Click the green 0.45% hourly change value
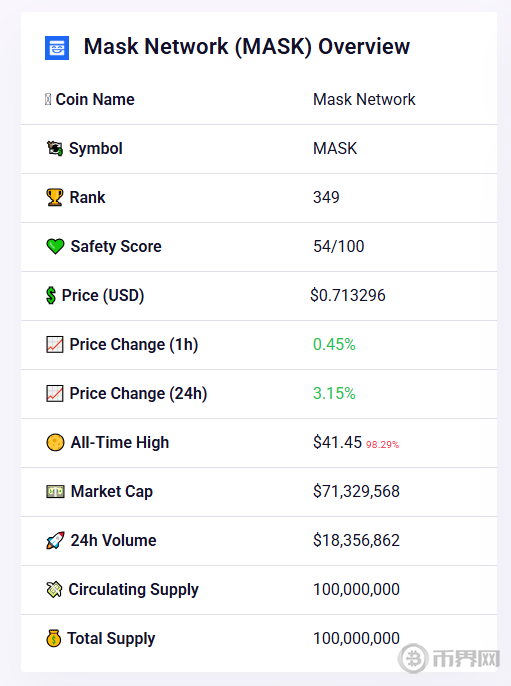 click(334, 344)
